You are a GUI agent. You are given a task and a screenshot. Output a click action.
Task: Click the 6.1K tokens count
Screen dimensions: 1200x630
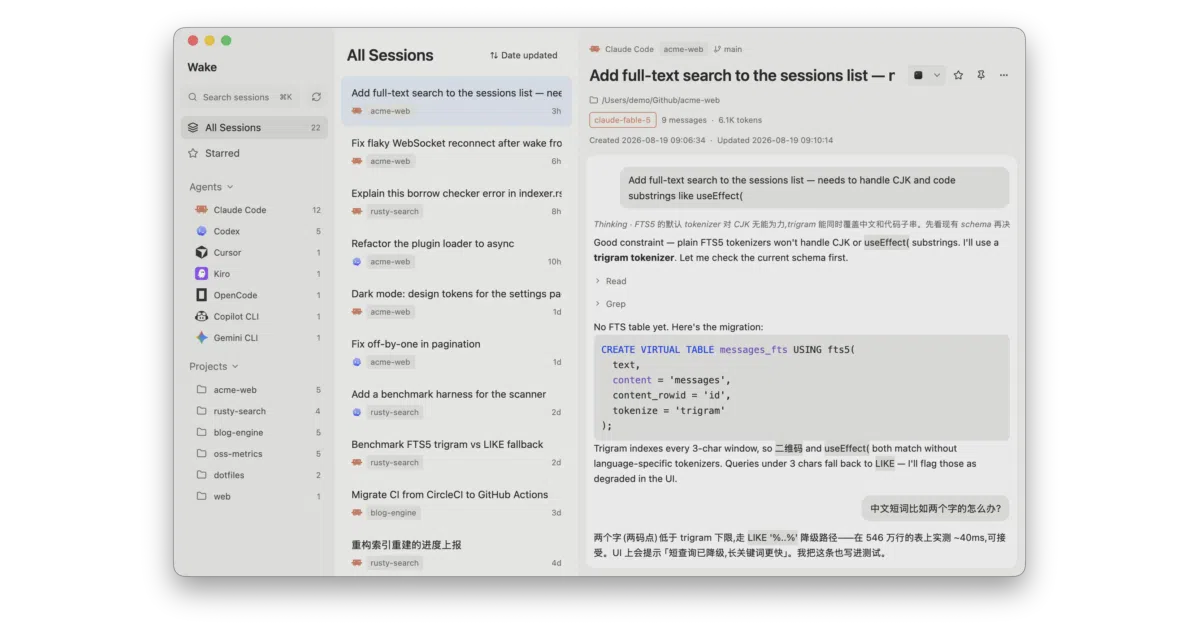click(x=740, y=120)
